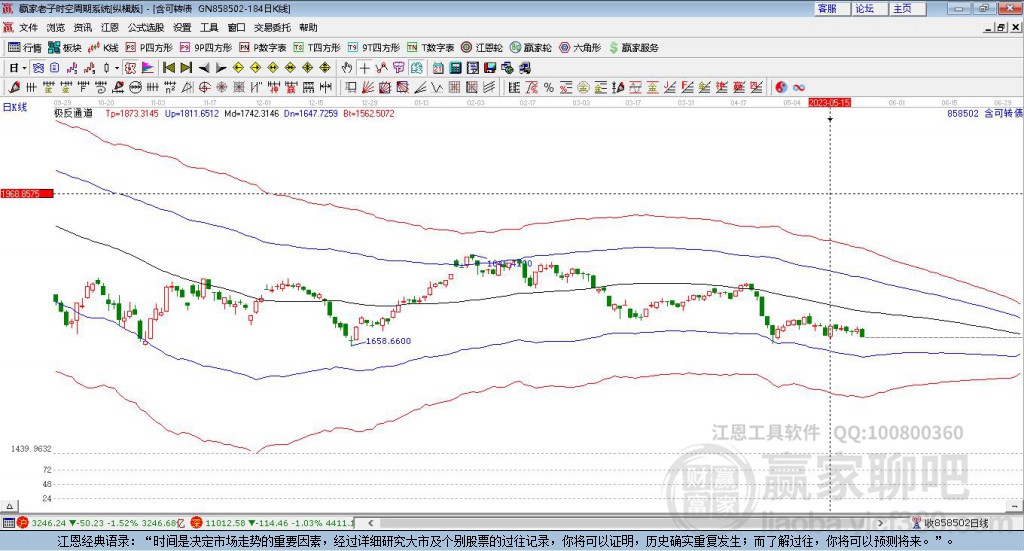Open the calendar icon showing 21
Image resolution: width=1024 pixels, height=551 pixels.
point(438,68)
